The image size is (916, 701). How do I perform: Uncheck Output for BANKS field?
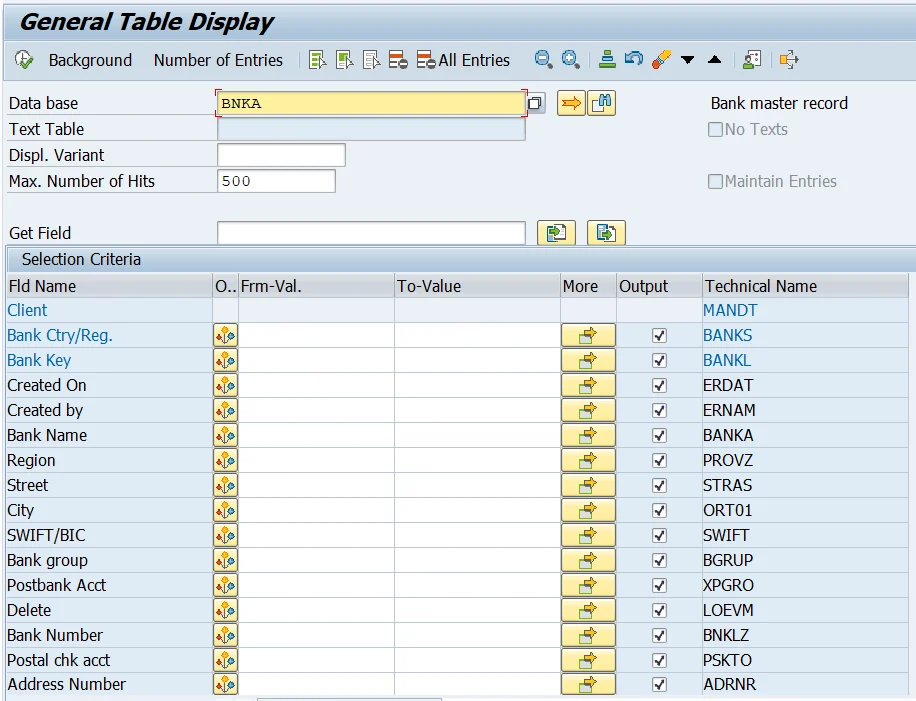660,336
